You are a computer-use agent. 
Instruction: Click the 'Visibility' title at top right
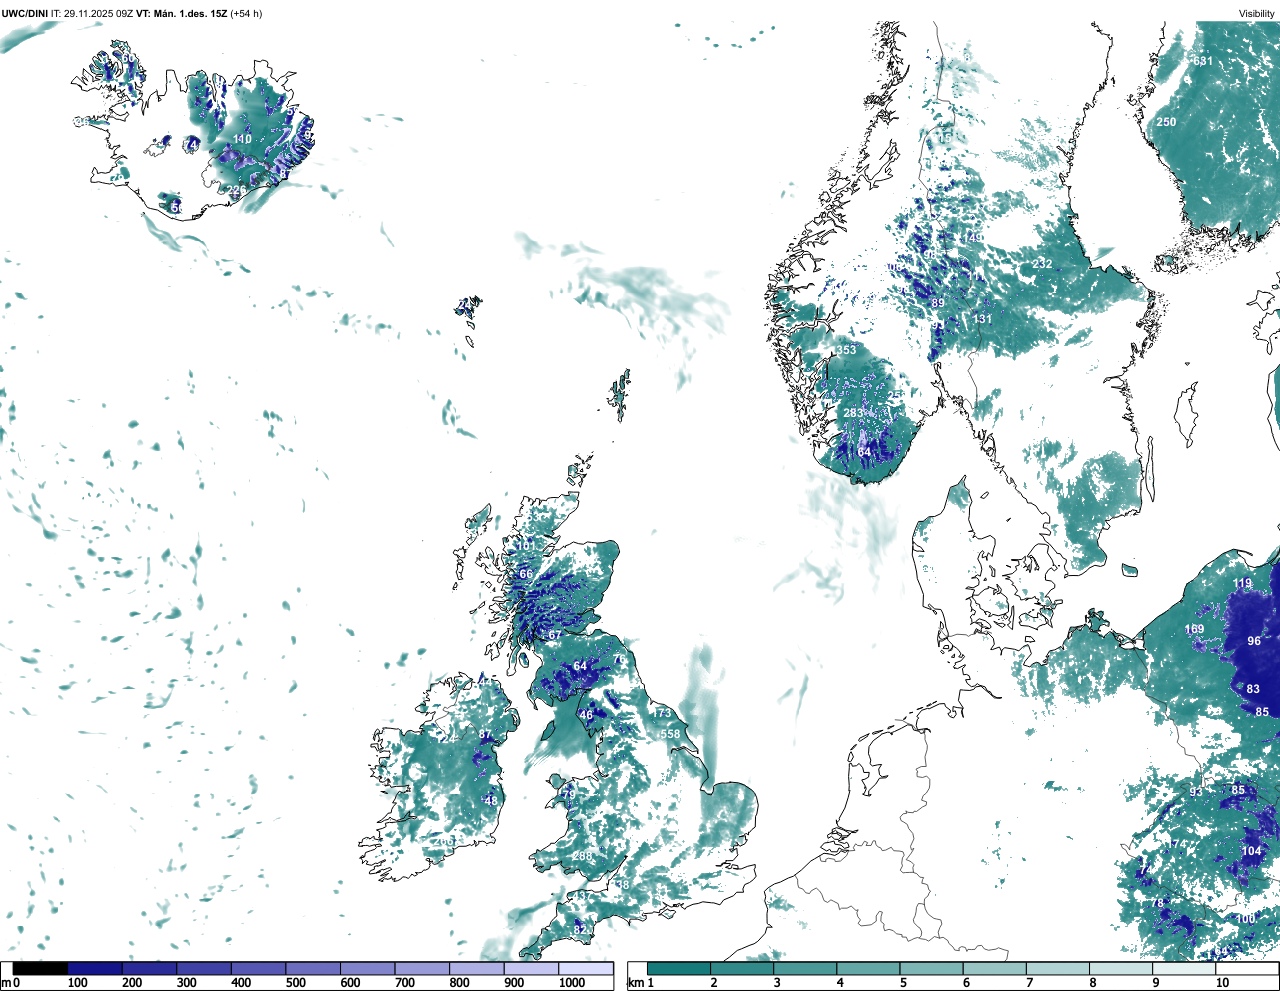pos(1257,13)
